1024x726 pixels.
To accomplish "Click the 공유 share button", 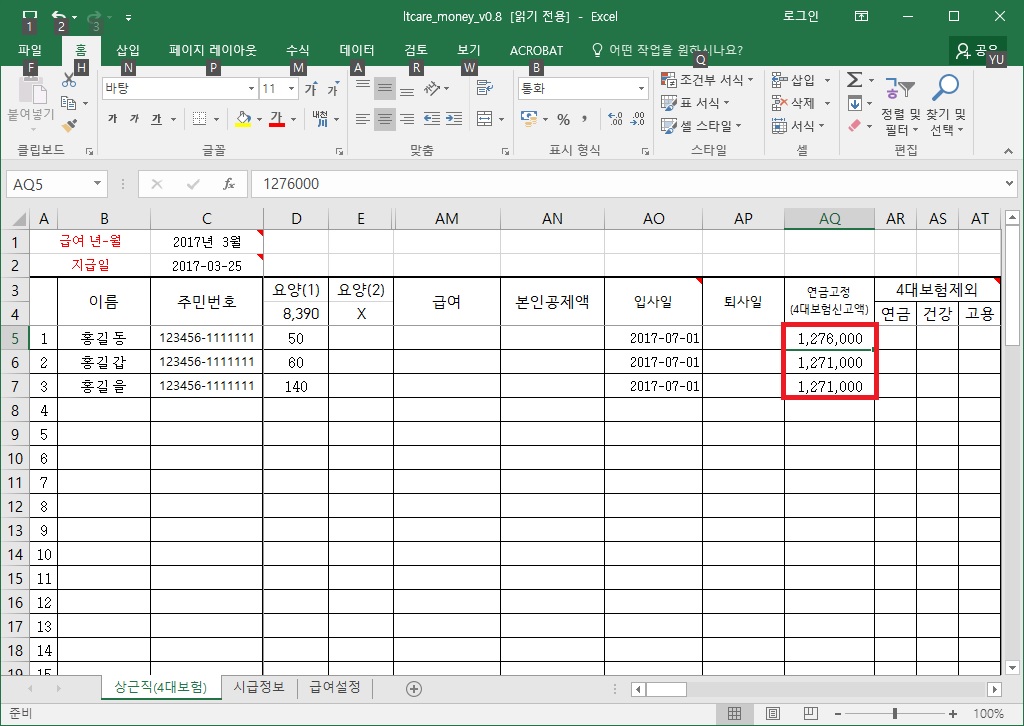I will (977, 50).
